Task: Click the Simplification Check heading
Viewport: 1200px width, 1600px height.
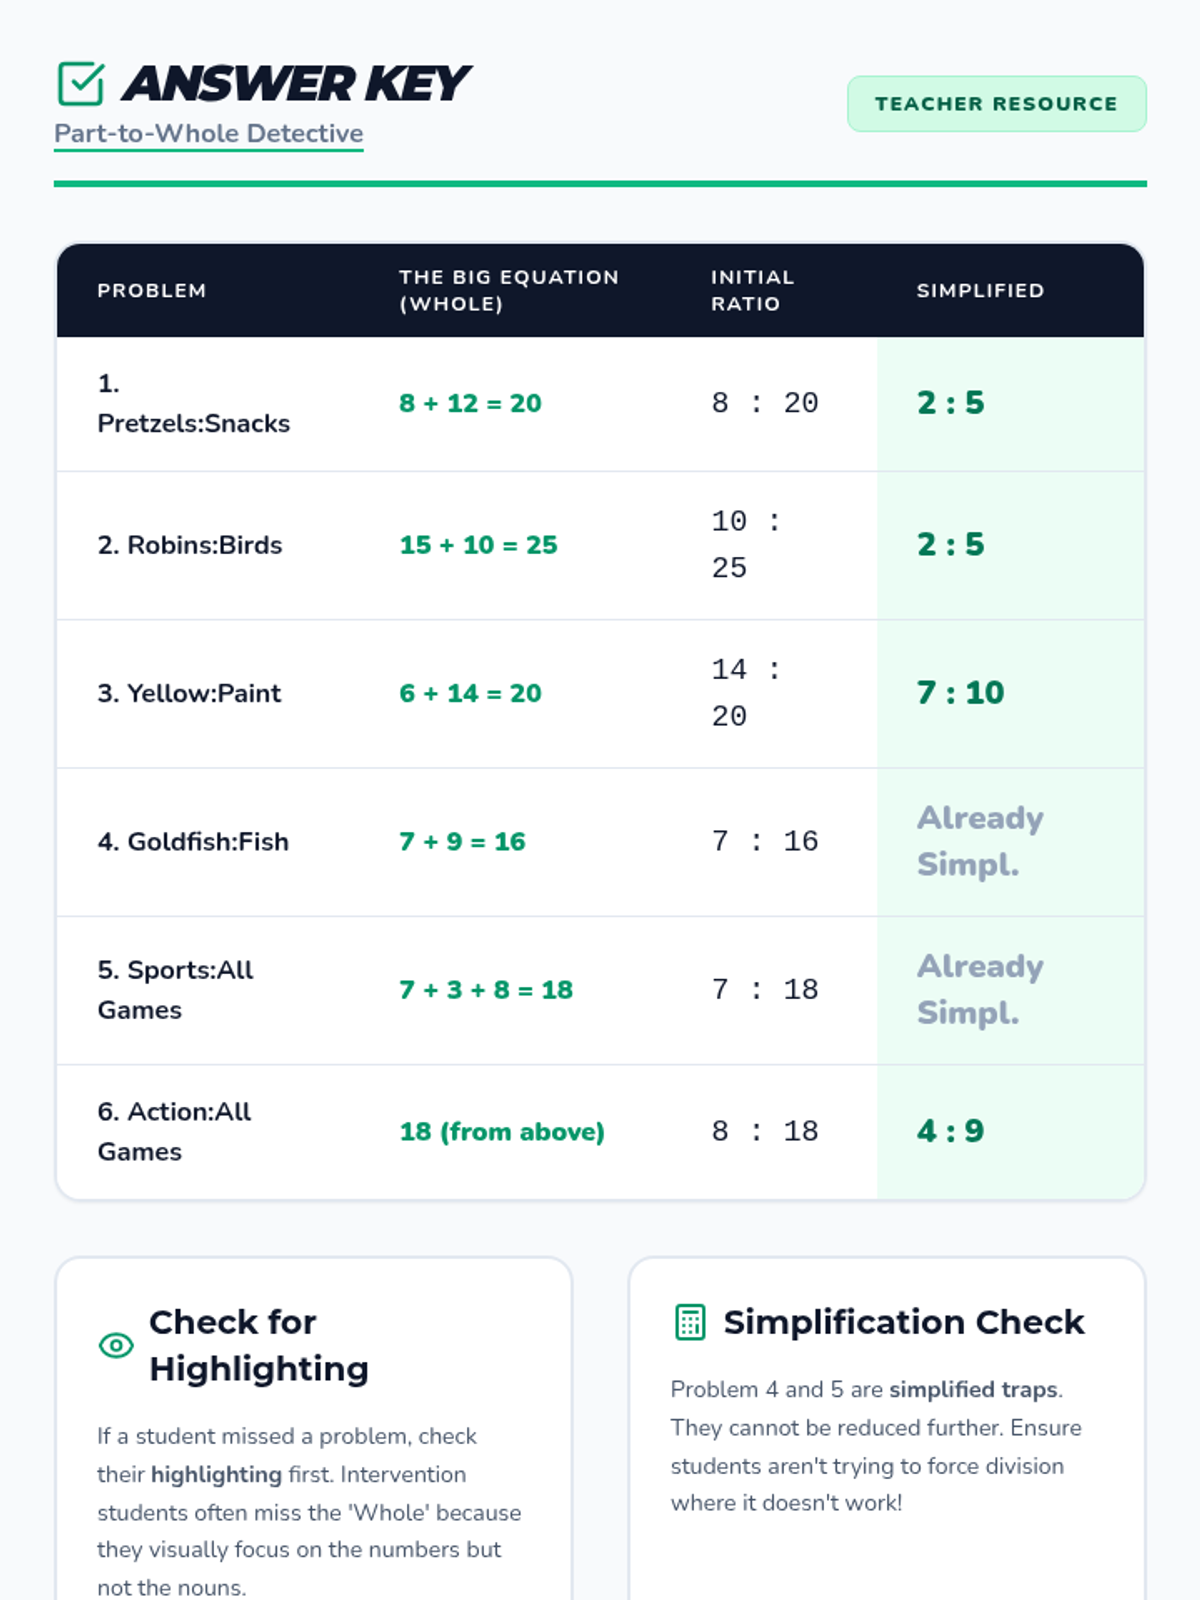Action: pos(903,1322)
